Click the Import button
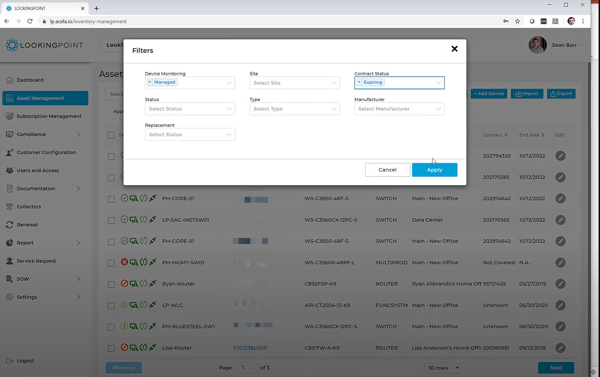The width and height of the screenshot is (600, 377). (x=527, y=93)
